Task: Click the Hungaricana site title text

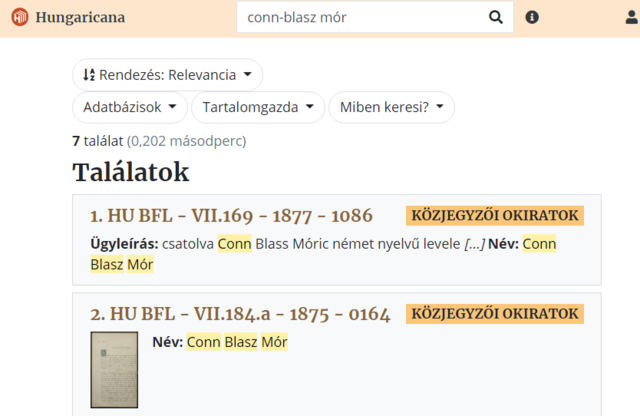Action: click(80, 17)
